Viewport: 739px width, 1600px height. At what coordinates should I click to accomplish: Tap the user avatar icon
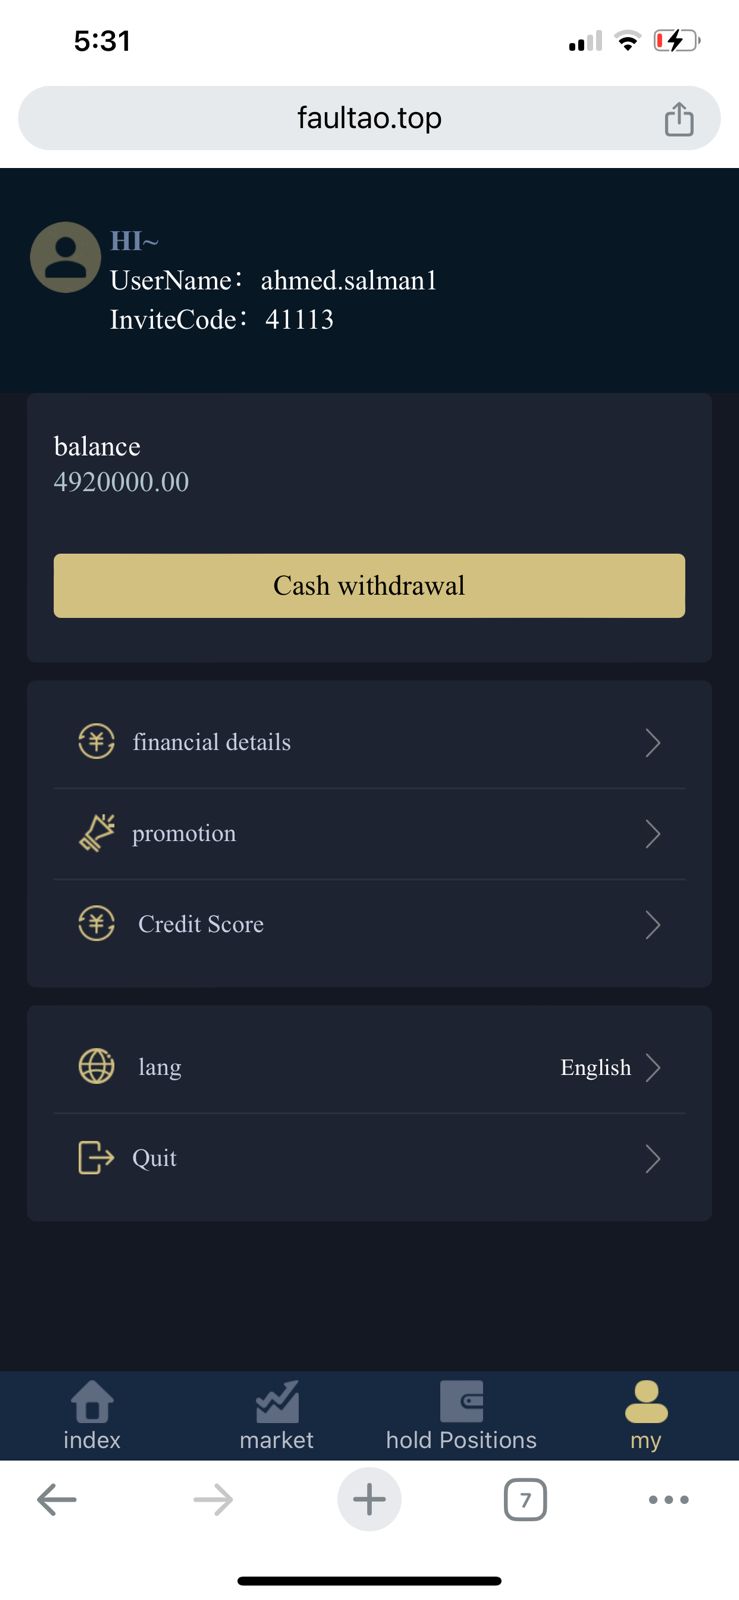point(66,257)
